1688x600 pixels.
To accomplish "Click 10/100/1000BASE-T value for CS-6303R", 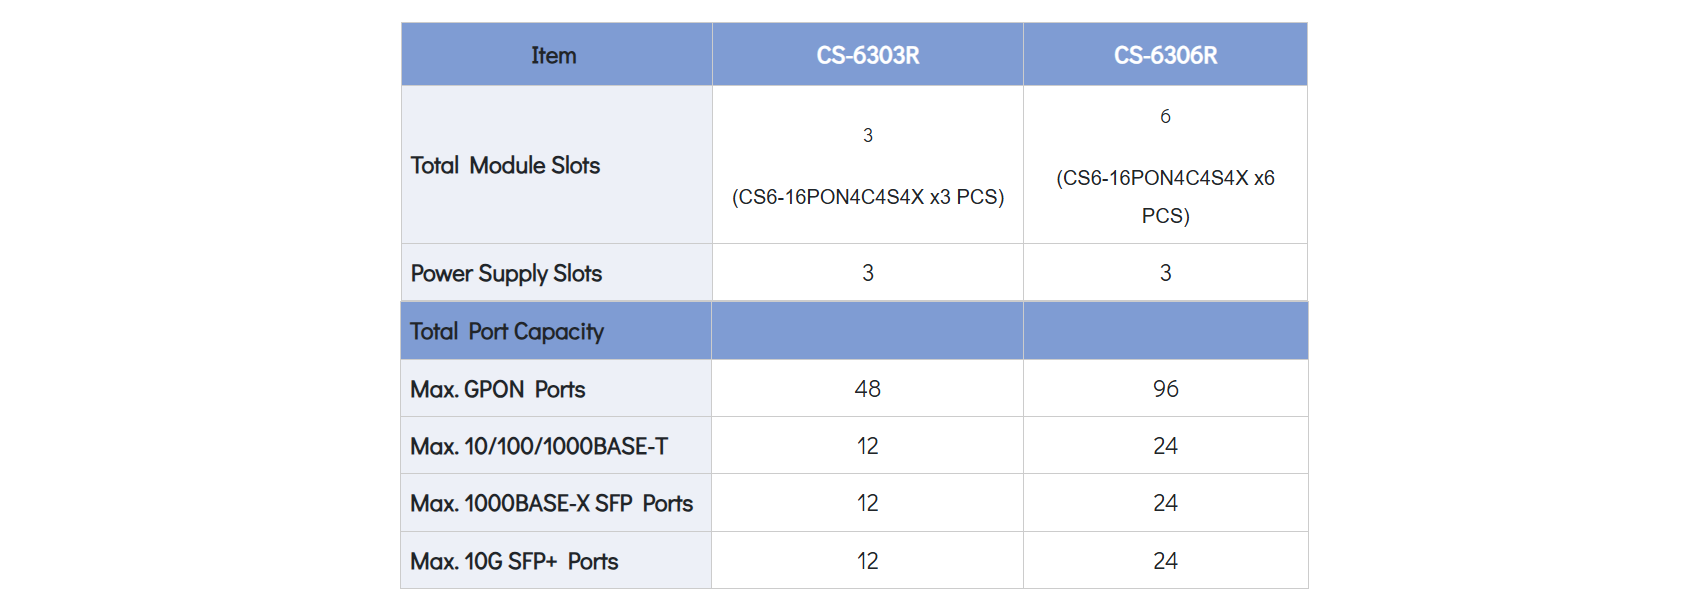I will click(867, 446).
